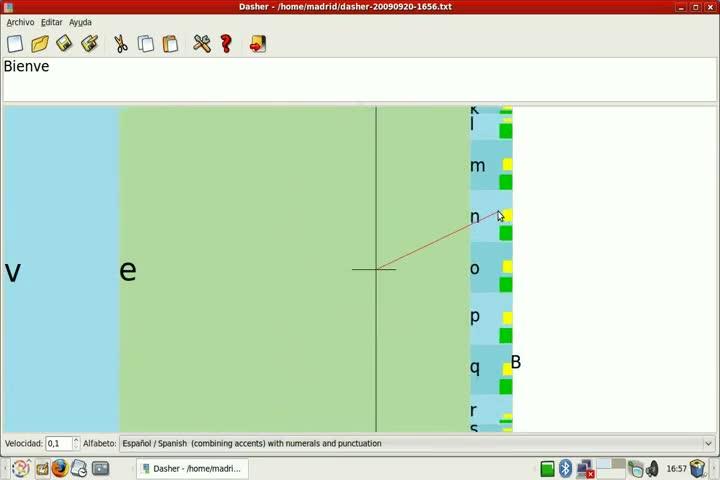This screenshot has height=480, width=720.
Task: Select the letter m box in canvas
Action: pos(491,165)
